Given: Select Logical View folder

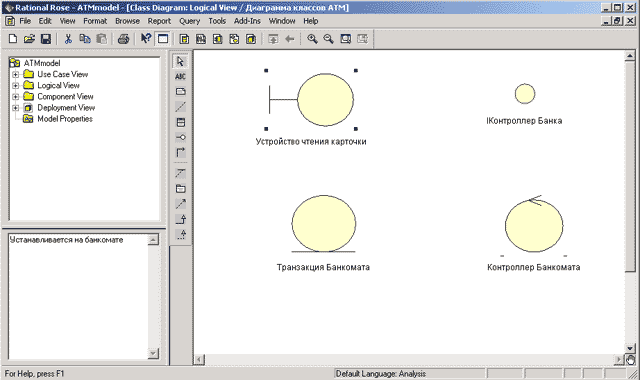Looking at the screenshot, I should coord(58,86).
